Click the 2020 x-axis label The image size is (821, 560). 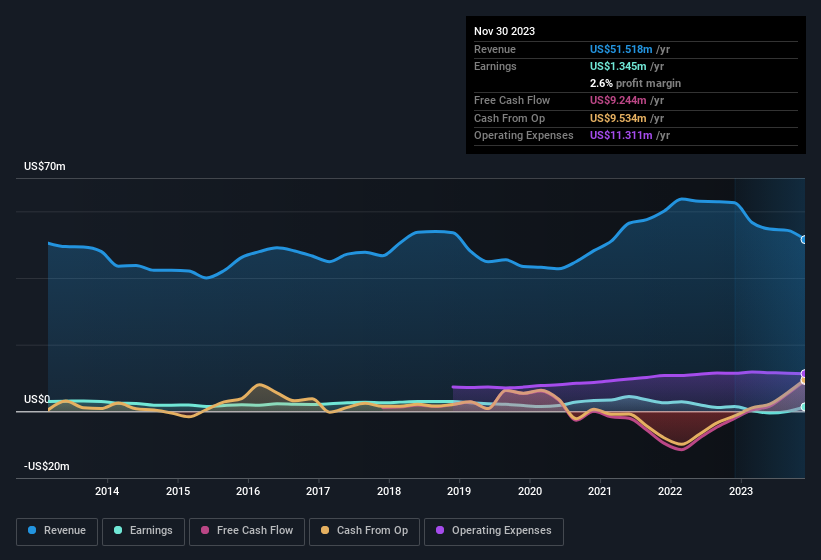click(530, 491)
